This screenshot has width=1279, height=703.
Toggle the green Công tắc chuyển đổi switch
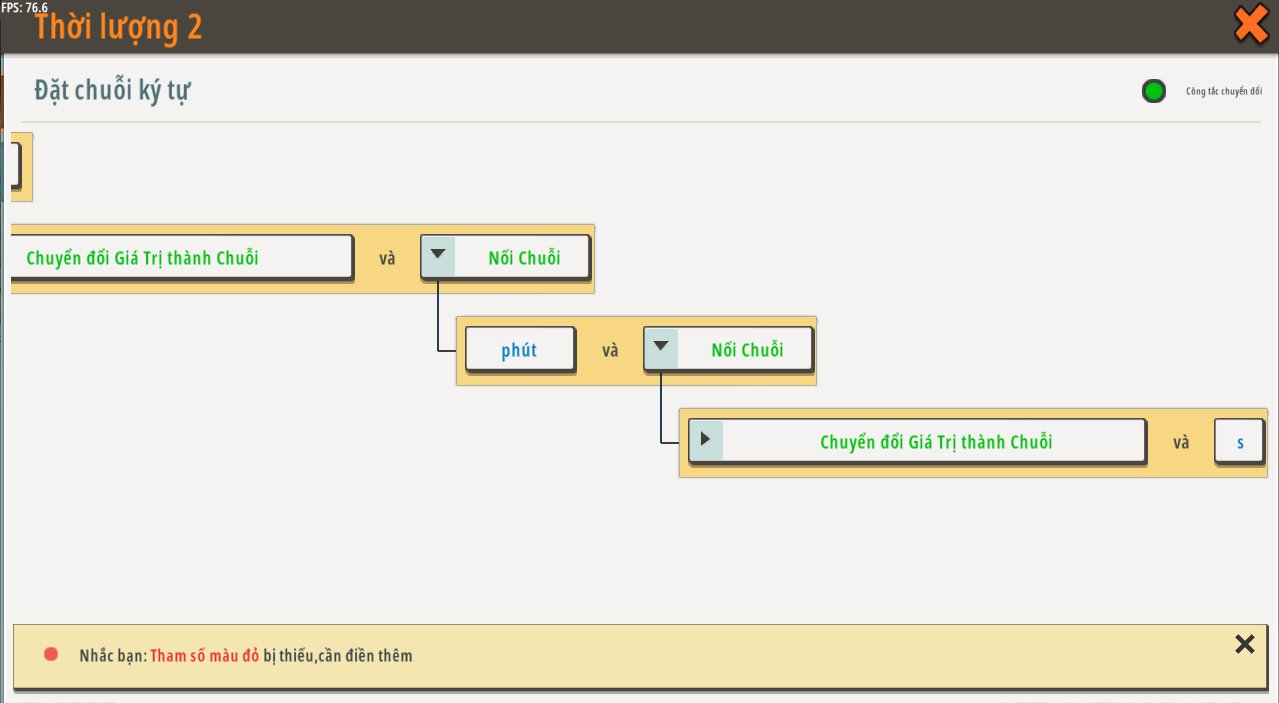1154,91
